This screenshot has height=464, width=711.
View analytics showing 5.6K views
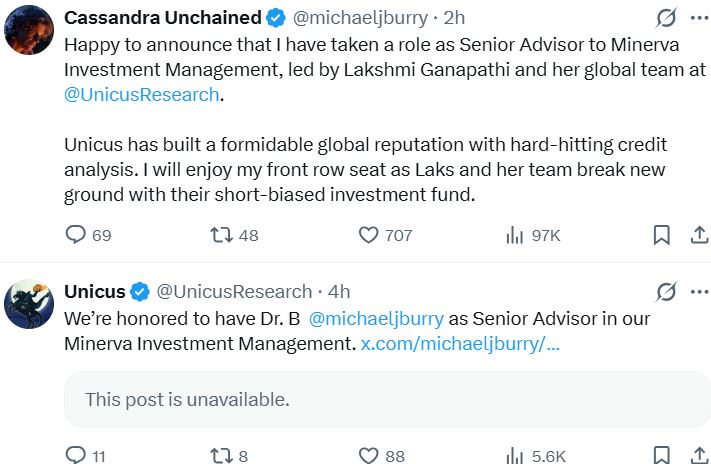pos(536,455)
